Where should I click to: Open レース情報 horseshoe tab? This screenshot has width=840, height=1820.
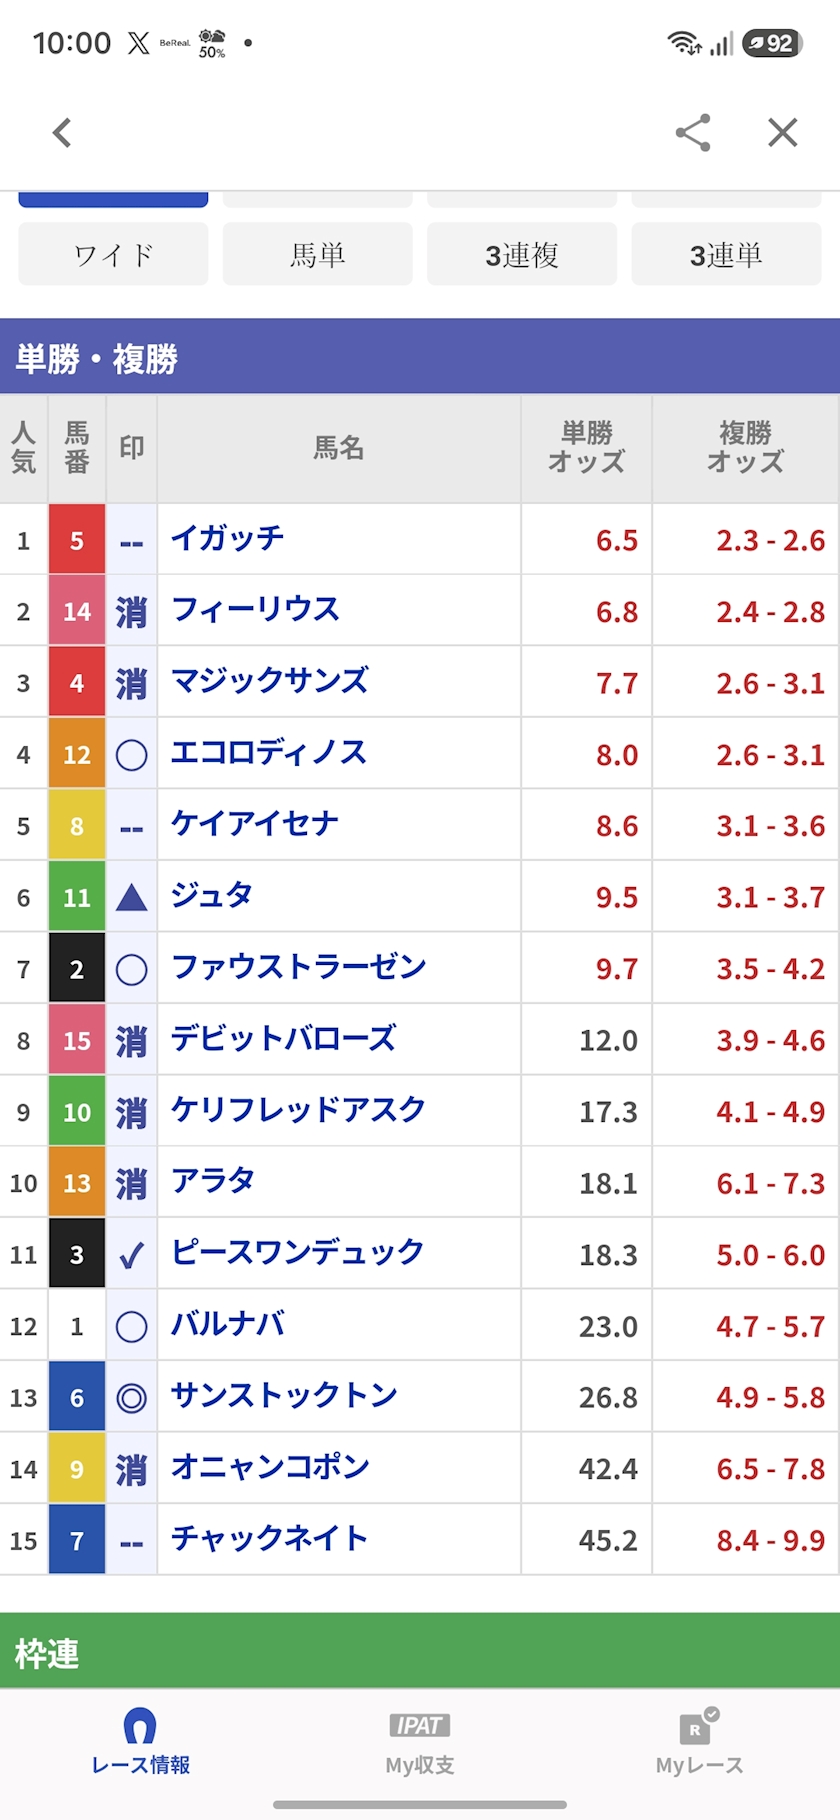[x=140, y=1741]
